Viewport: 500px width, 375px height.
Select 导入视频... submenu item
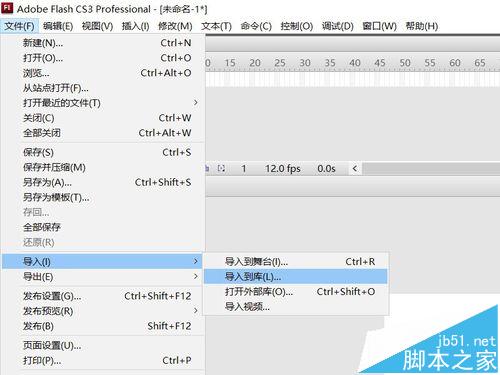point(296,307)
